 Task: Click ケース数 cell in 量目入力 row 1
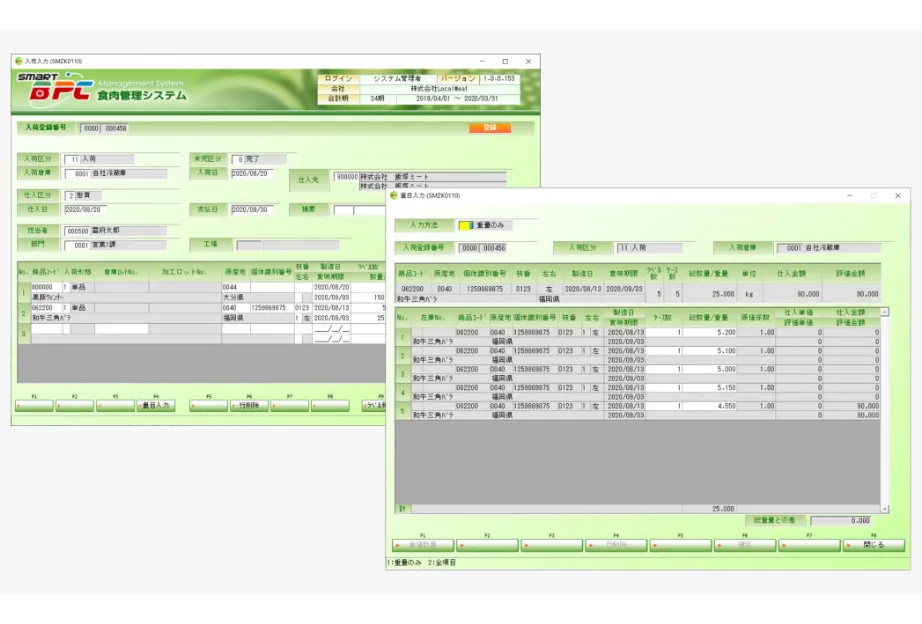(663, 332)
